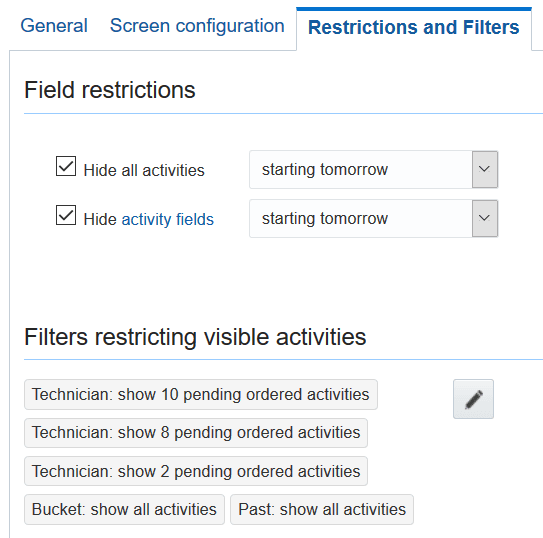The width and height of the screenshot is (543, 538).
Task: Click the Bucket: show all activities filter
Action: pos(124,510)
